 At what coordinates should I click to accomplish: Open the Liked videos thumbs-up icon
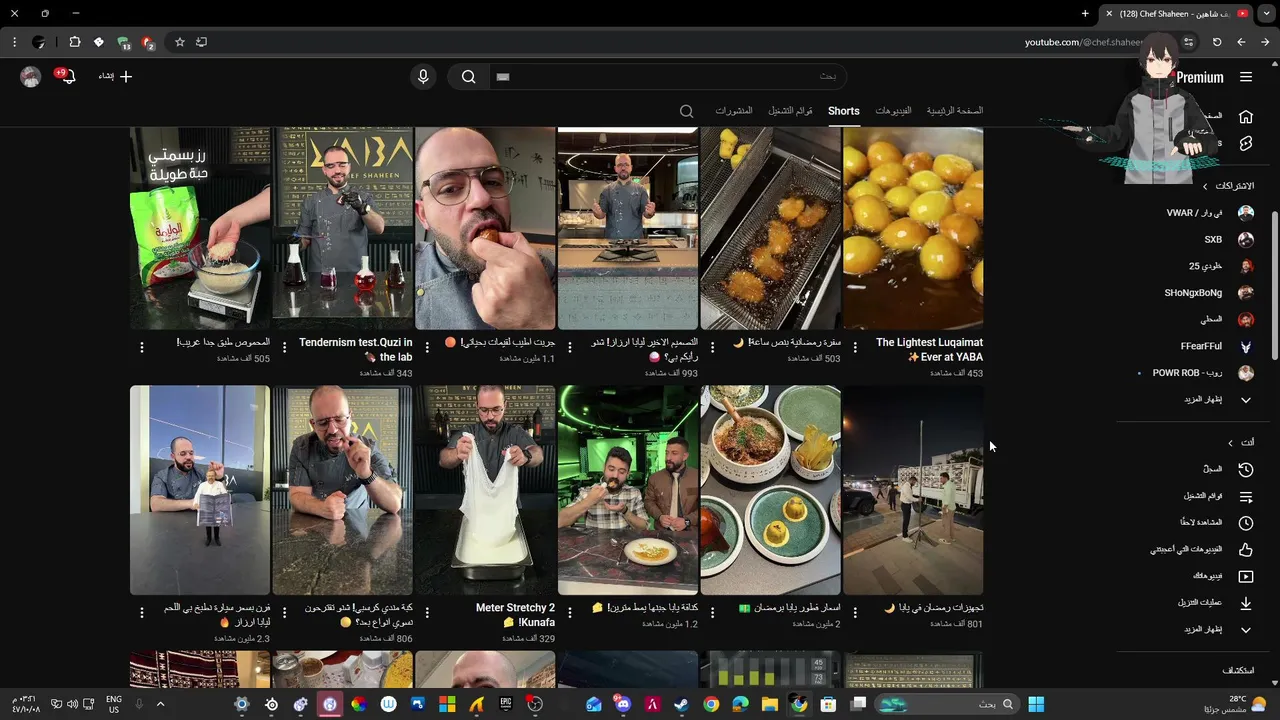[x=1246, y=550]
